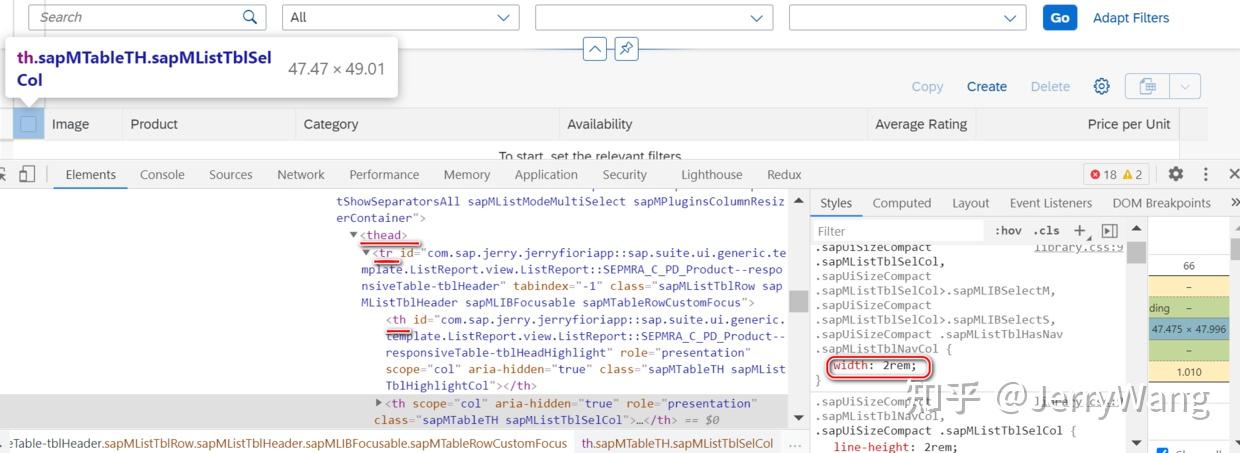The width and height of the screenshot is (1240, 453).
Task: Close the DevTools panel
Action: click(1233, 174)
